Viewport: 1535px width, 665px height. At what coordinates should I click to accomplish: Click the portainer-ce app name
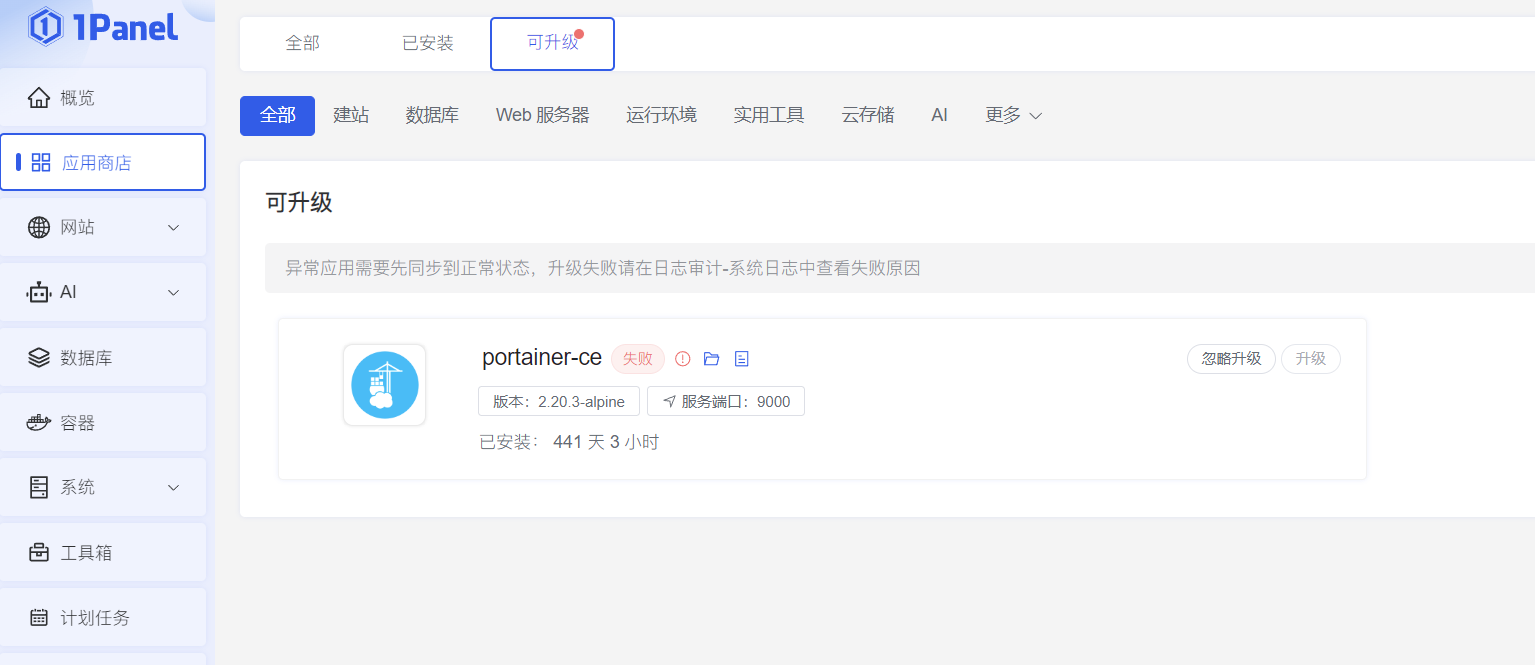542,357
